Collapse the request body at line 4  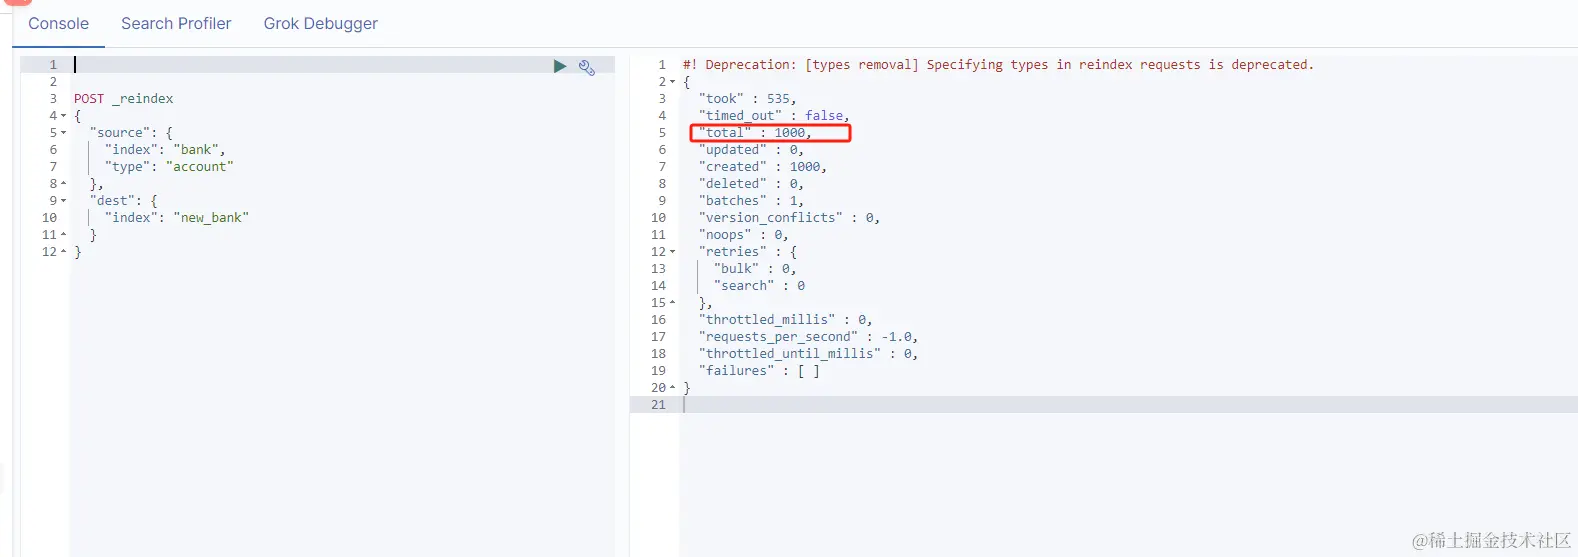click(64, 116)
